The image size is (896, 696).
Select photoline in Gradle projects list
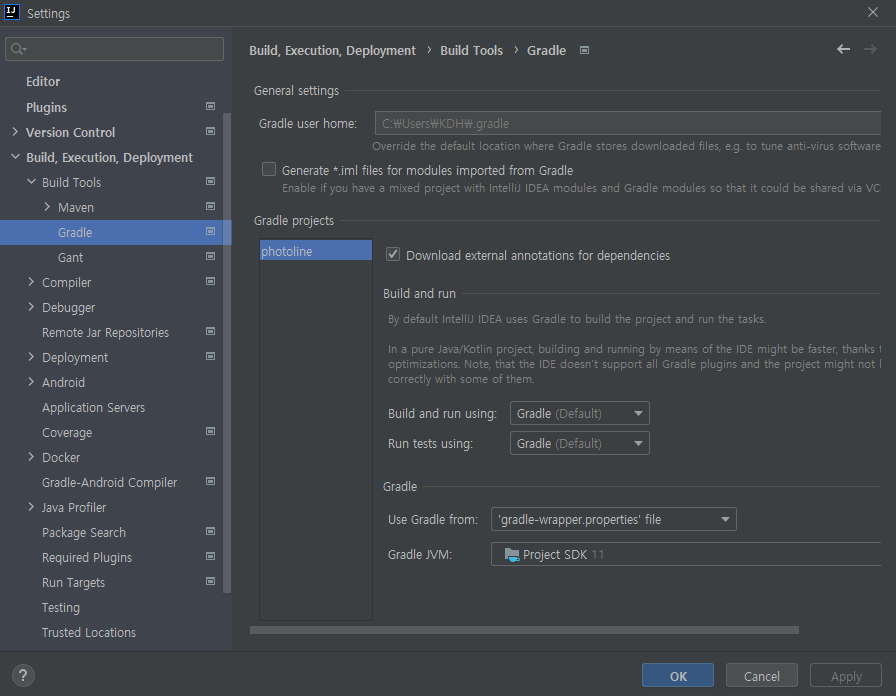coord(316,251)
